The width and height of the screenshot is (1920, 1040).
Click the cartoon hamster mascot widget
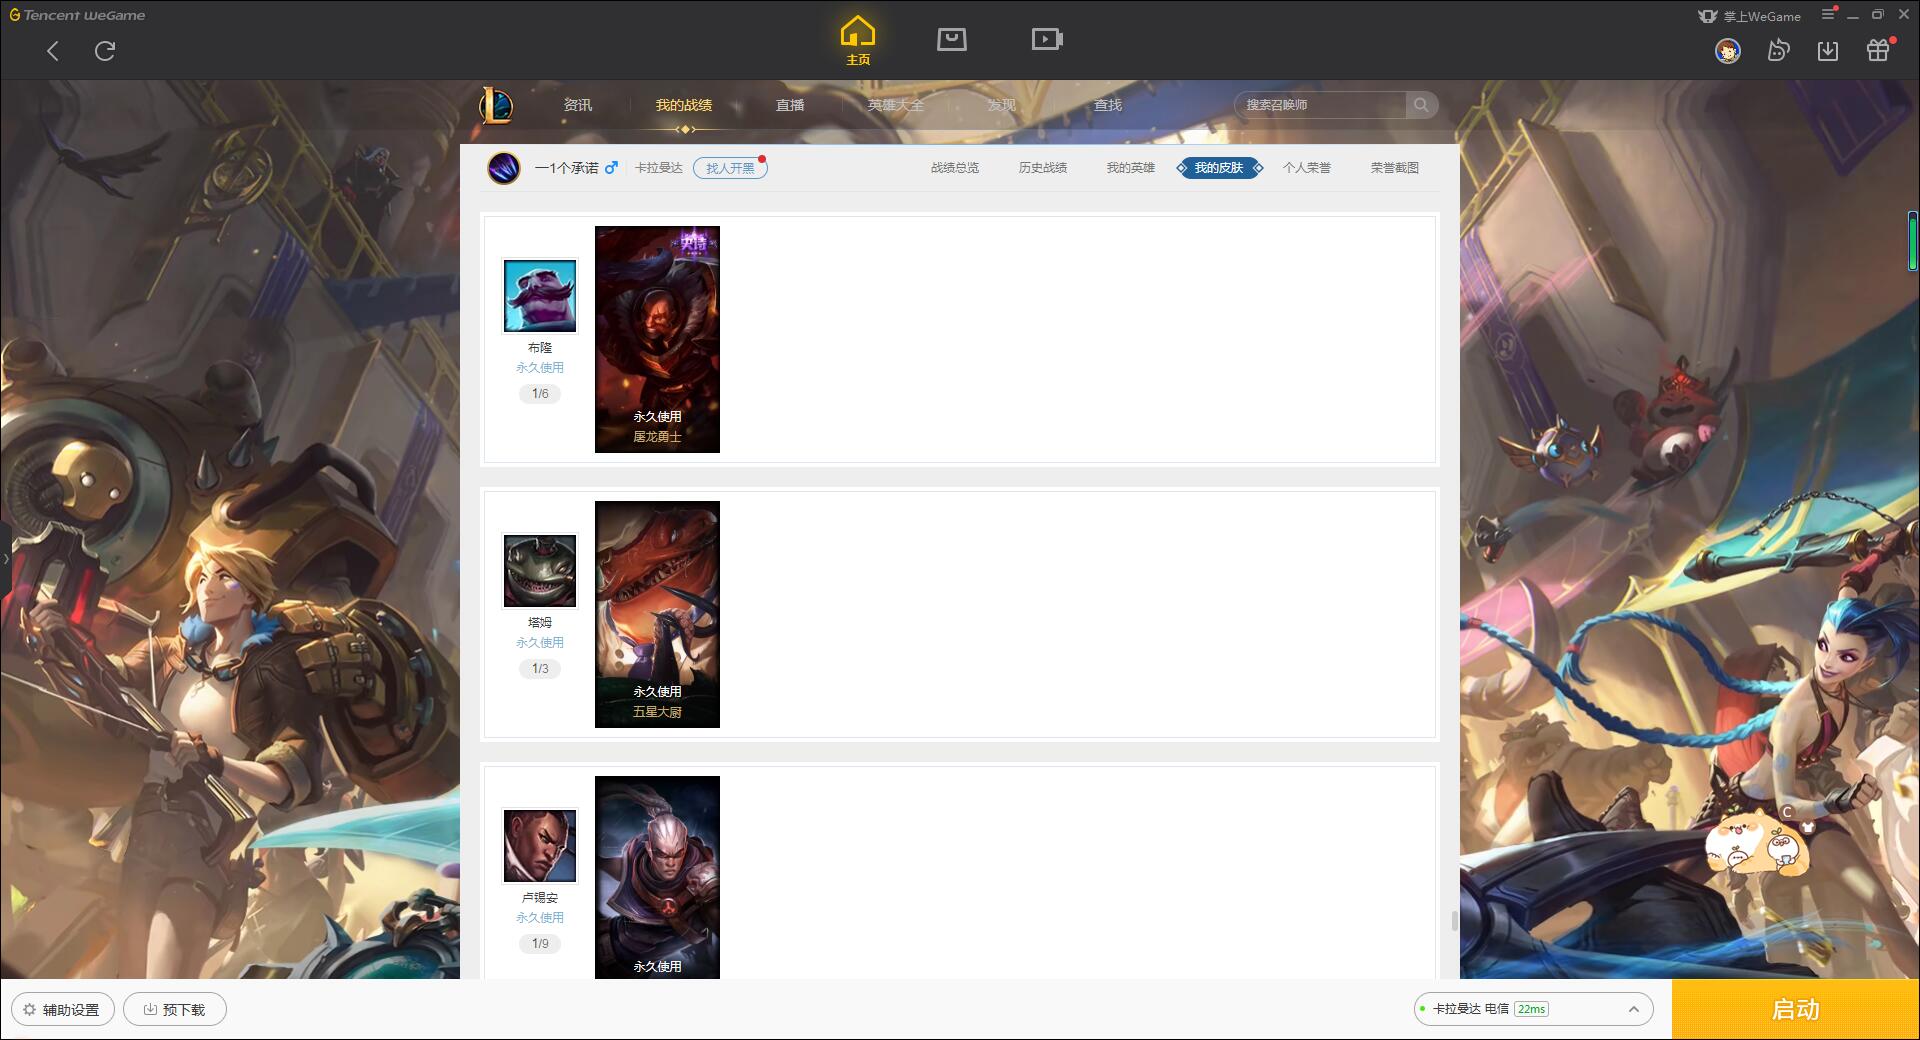pos(1759,841)
